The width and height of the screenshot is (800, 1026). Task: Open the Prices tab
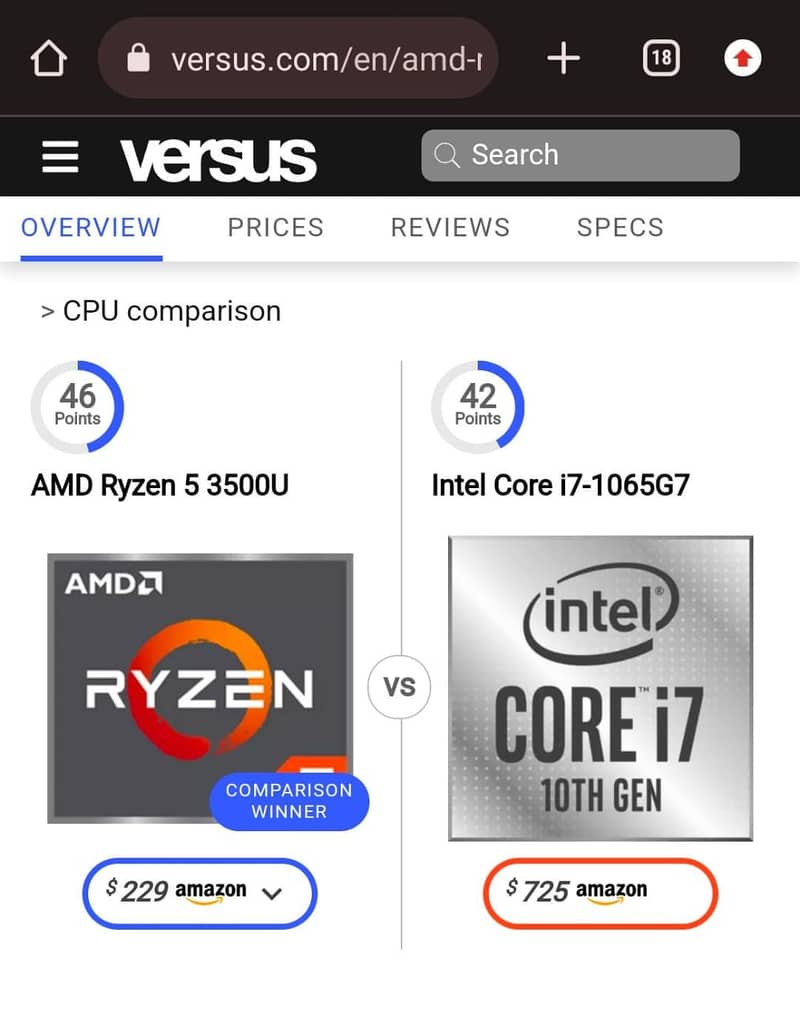275,228
